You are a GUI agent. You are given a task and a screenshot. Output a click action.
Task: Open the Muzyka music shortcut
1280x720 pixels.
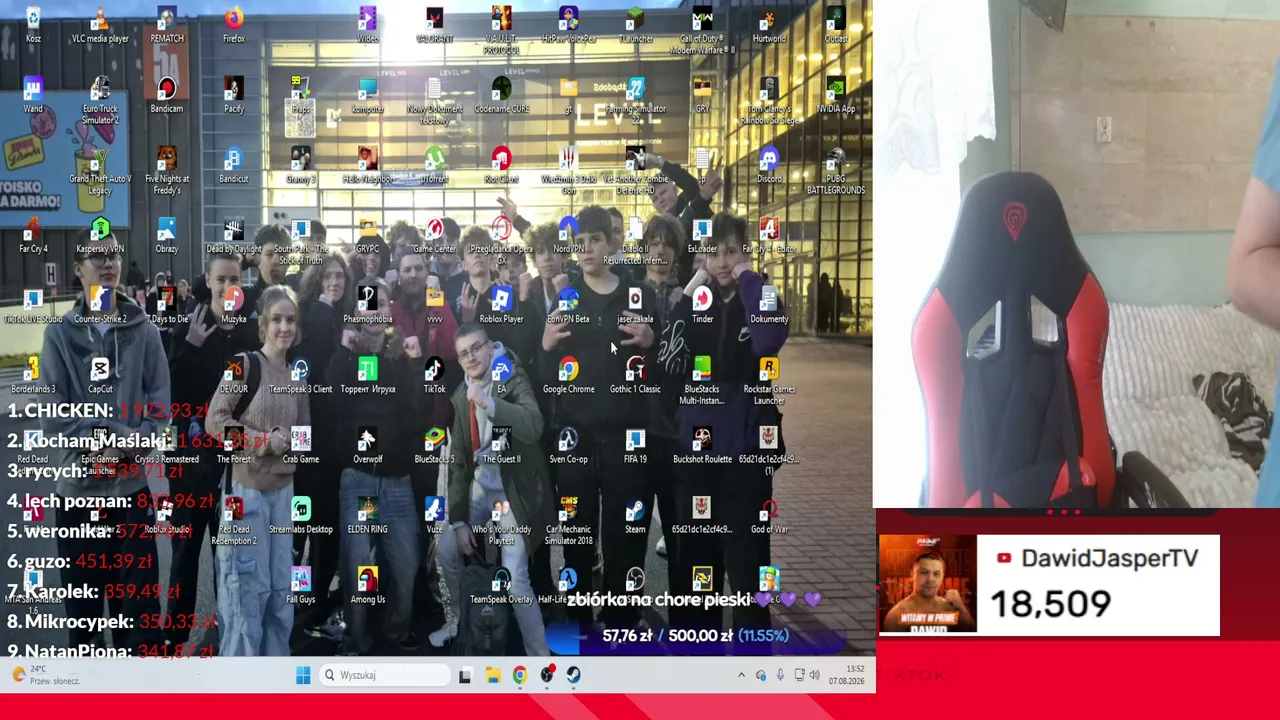coord(234,306)
